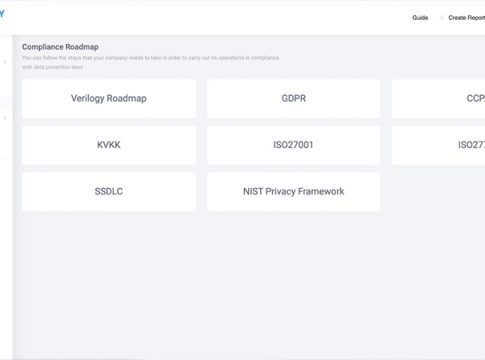Click the blue logo at top left
485x360 pixels.
pyautogui.click(x=2, y=14)
